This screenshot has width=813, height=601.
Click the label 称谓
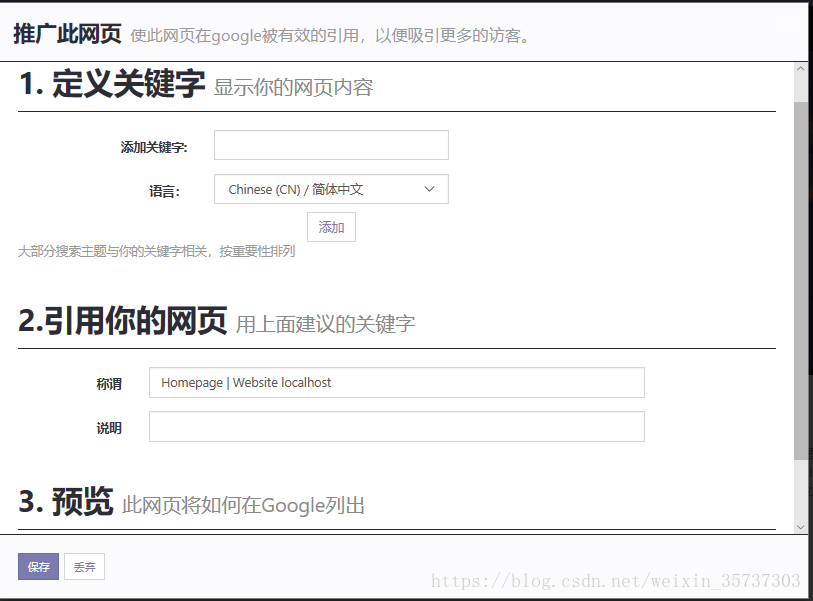pyautogui.click(x=109, y=384)
